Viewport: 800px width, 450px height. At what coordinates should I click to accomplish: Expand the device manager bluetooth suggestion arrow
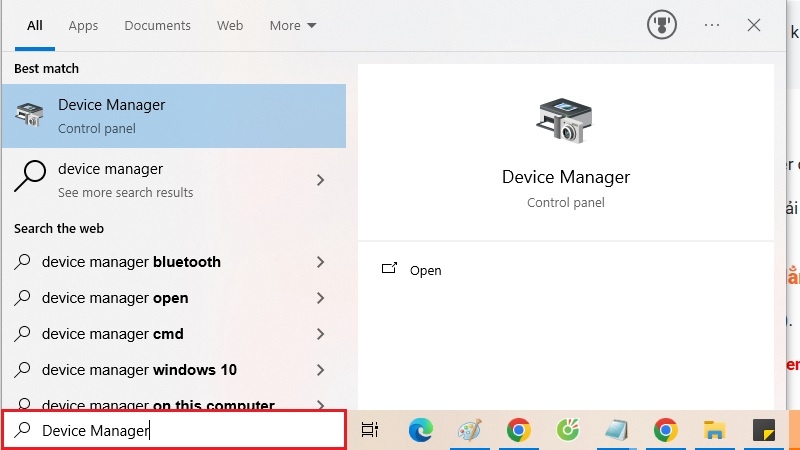tap(320, 262)
